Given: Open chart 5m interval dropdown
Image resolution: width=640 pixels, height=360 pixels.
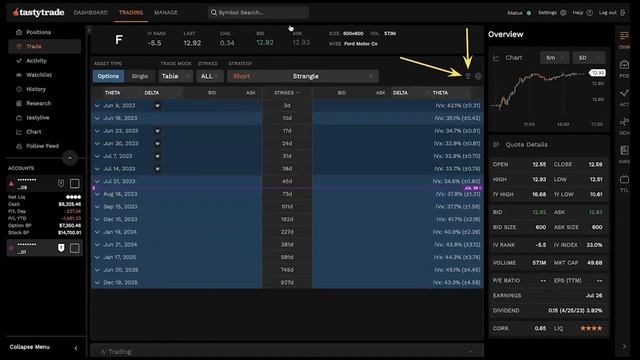Looking at the screenshot, I should (555, 58).
